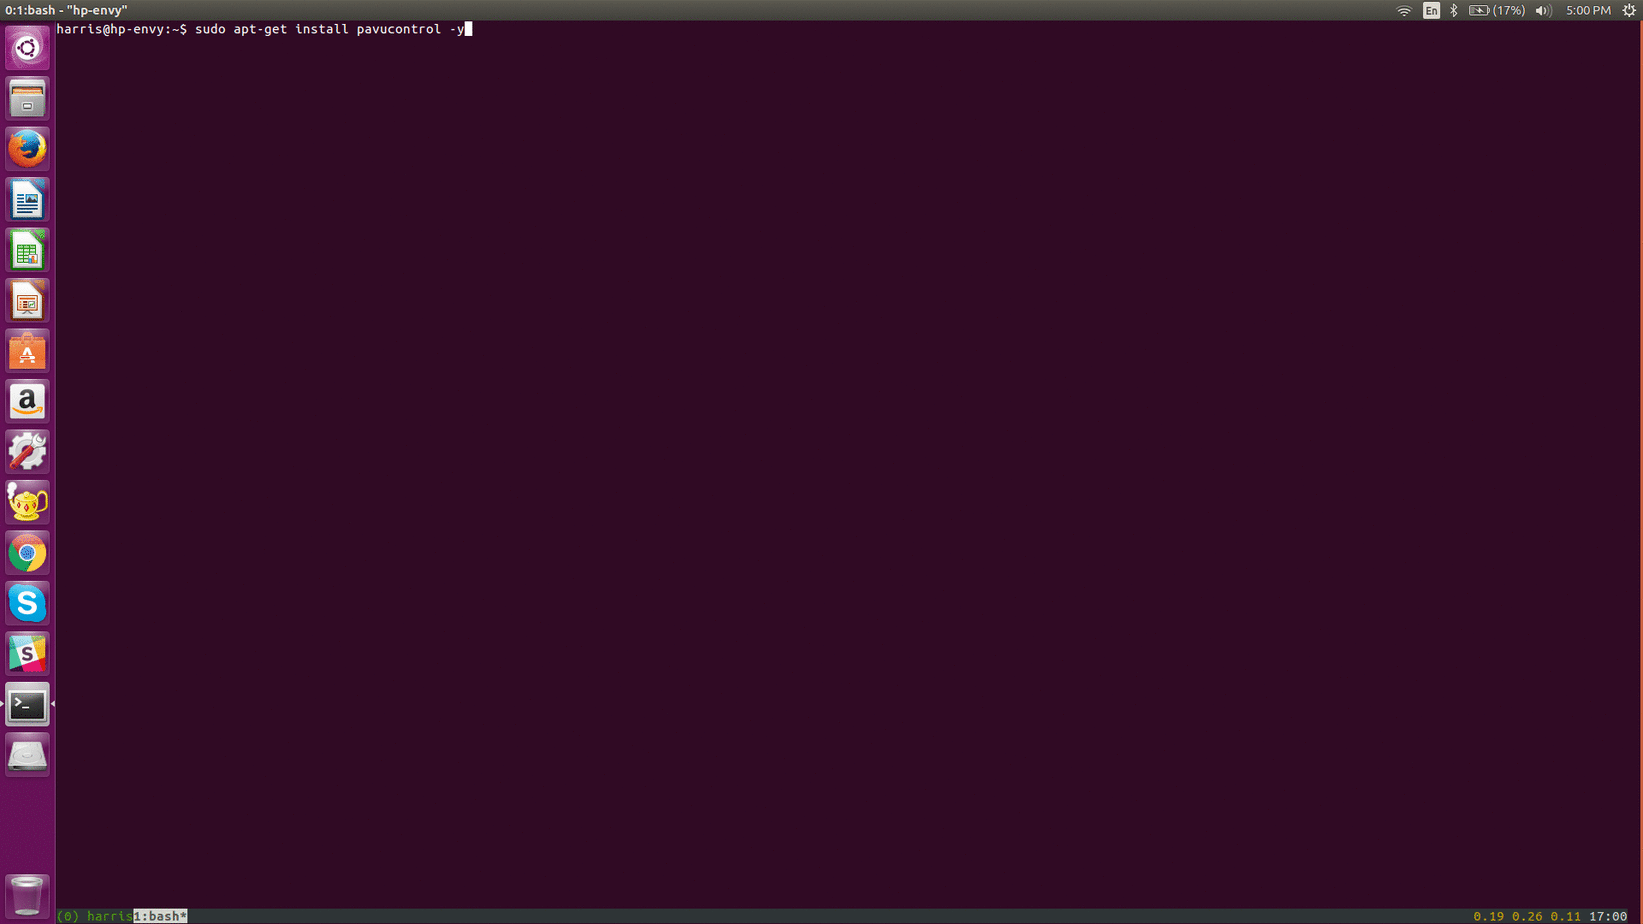Open the sound volume indicator

pos(1543,10)
